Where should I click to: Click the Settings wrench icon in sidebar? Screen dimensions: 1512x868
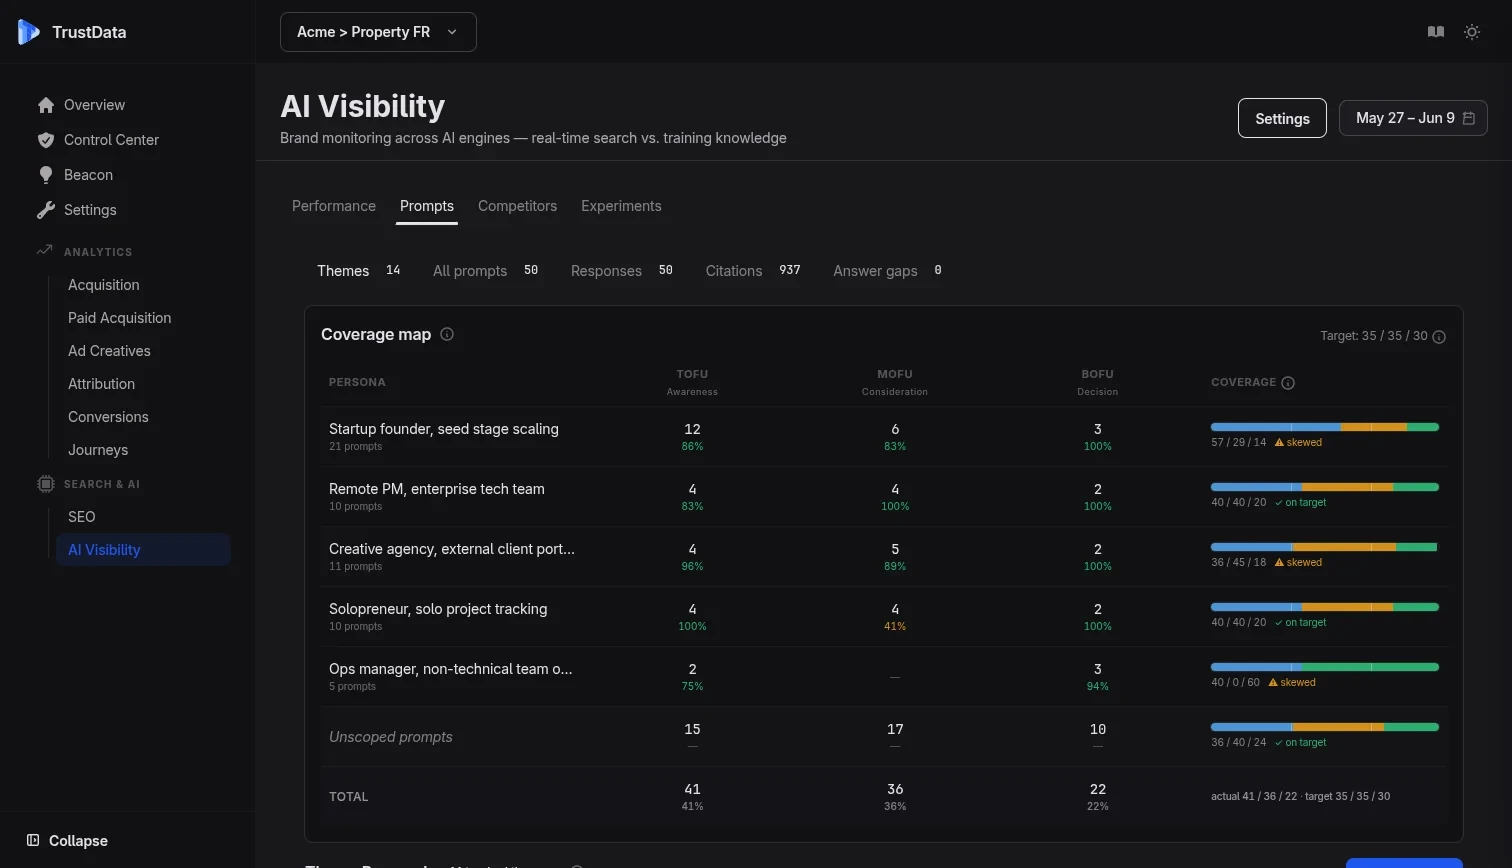[45, 210]
